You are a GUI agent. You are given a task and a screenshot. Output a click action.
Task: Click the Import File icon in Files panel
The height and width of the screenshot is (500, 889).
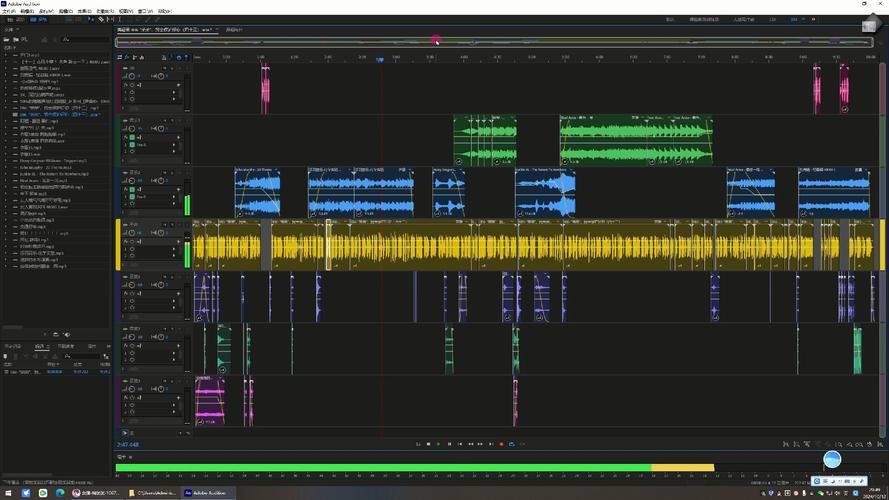(16, 40)
